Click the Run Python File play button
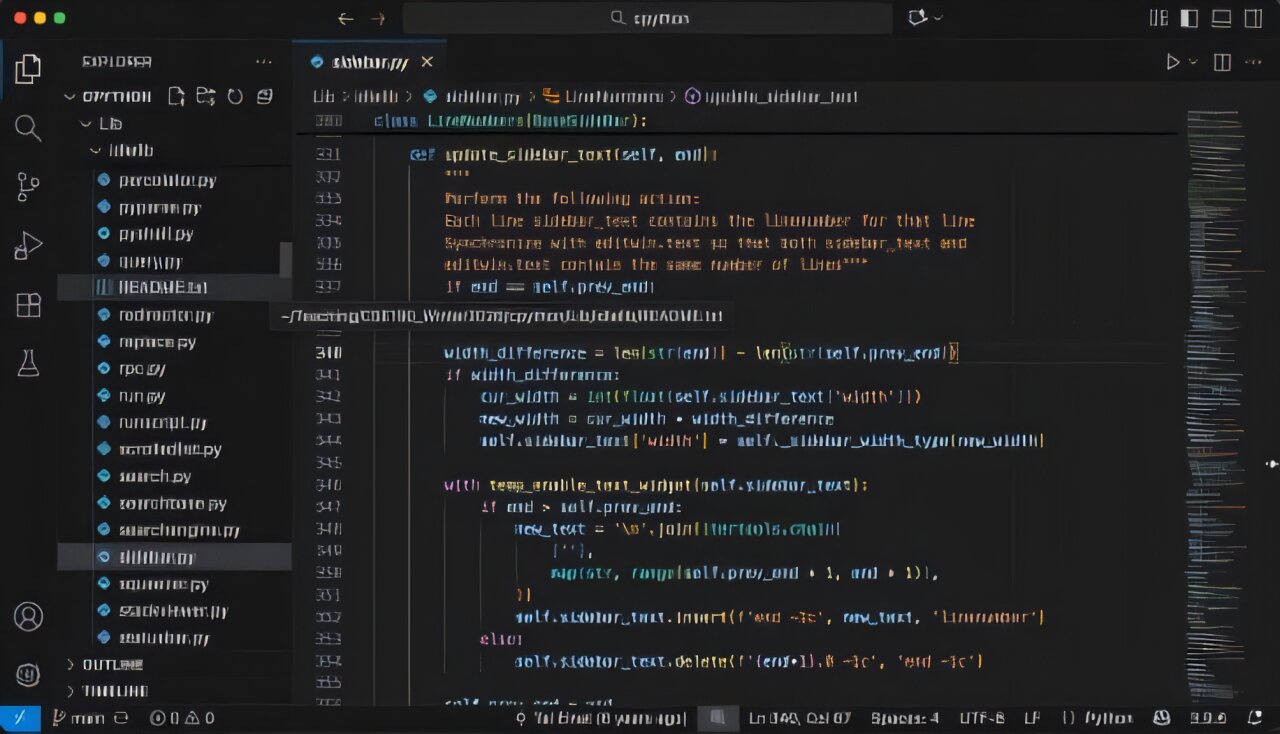The image size is (1280, 734). click(1173, 61)
